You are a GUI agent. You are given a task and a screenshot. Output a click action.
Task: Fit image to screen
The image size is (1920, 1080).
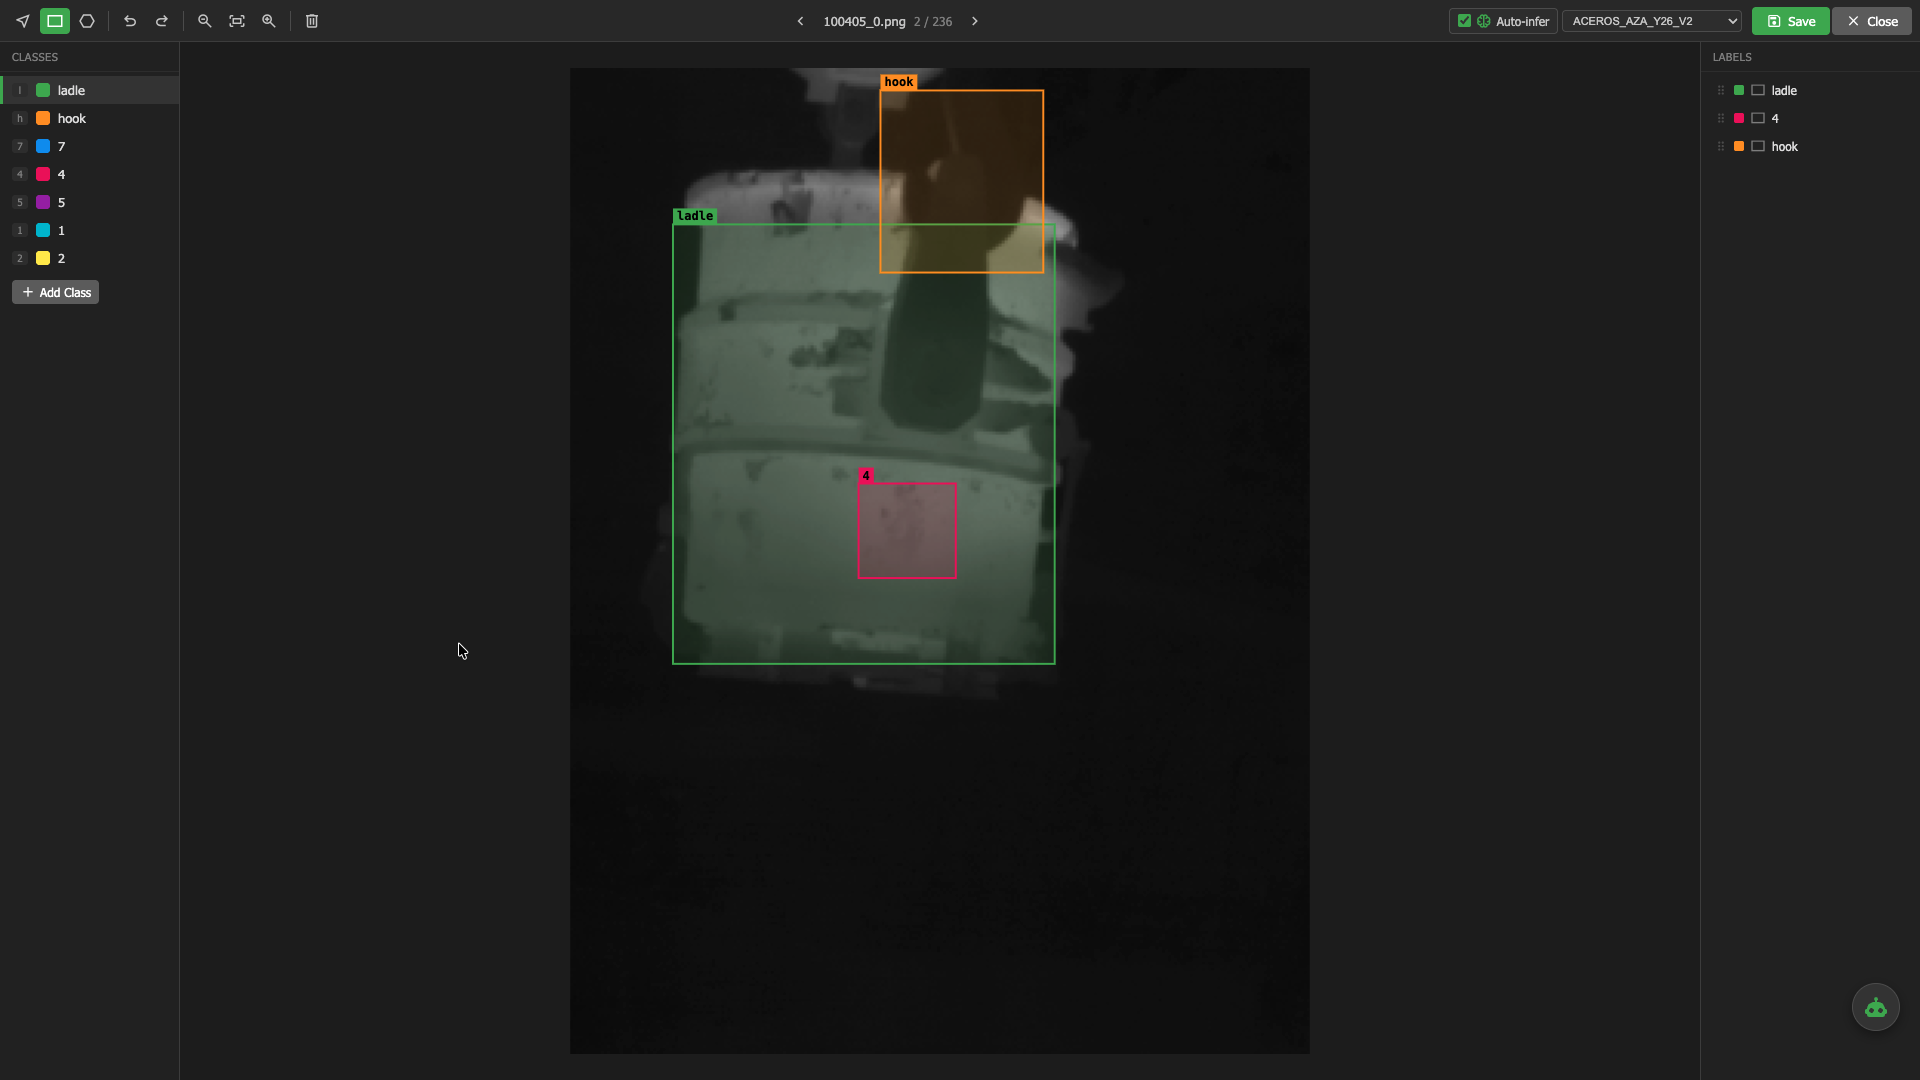point(237,21)
